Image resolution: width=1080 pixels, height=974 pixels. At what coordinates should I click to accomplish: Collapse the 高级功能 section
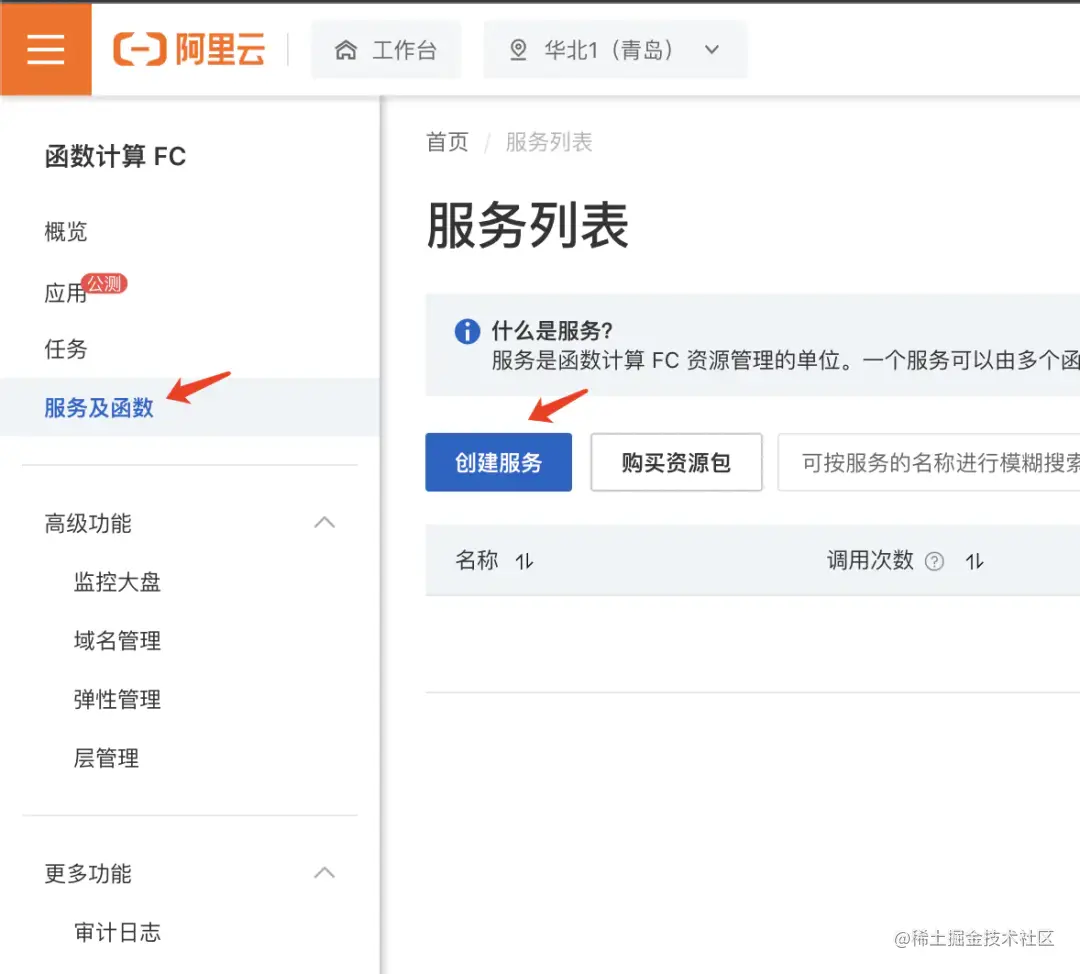pyautogui.click(x=324, y=523)
